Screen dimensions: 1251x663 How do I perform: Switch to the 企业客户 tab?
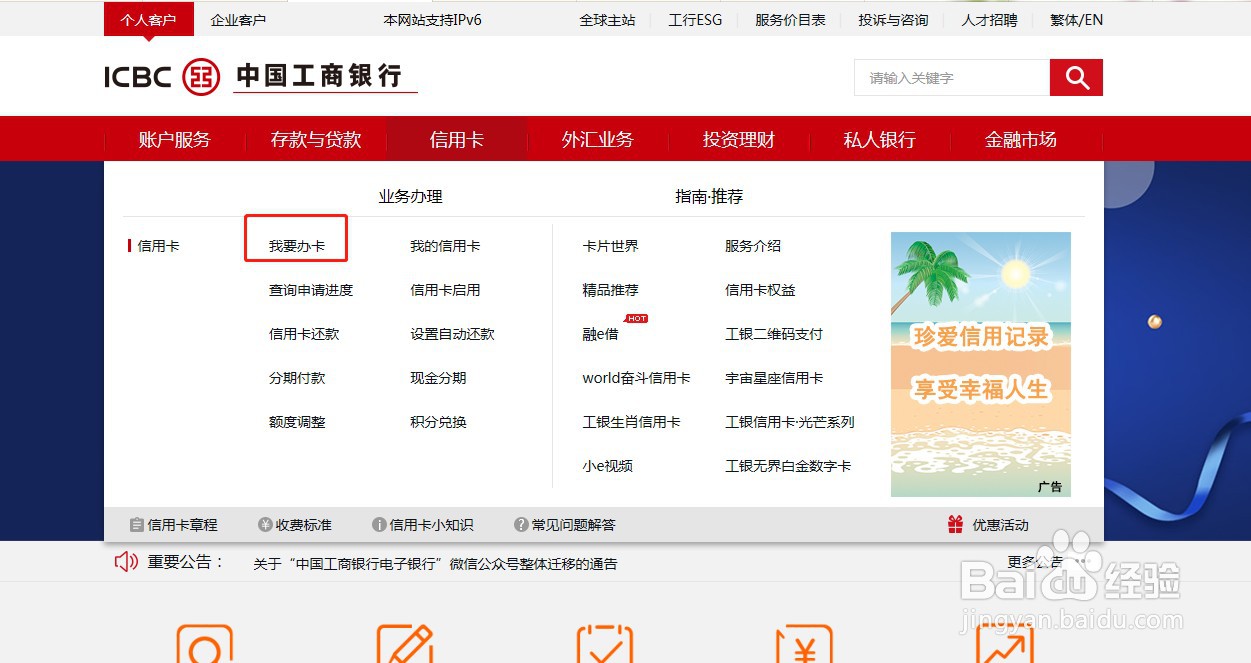[238, 19]
